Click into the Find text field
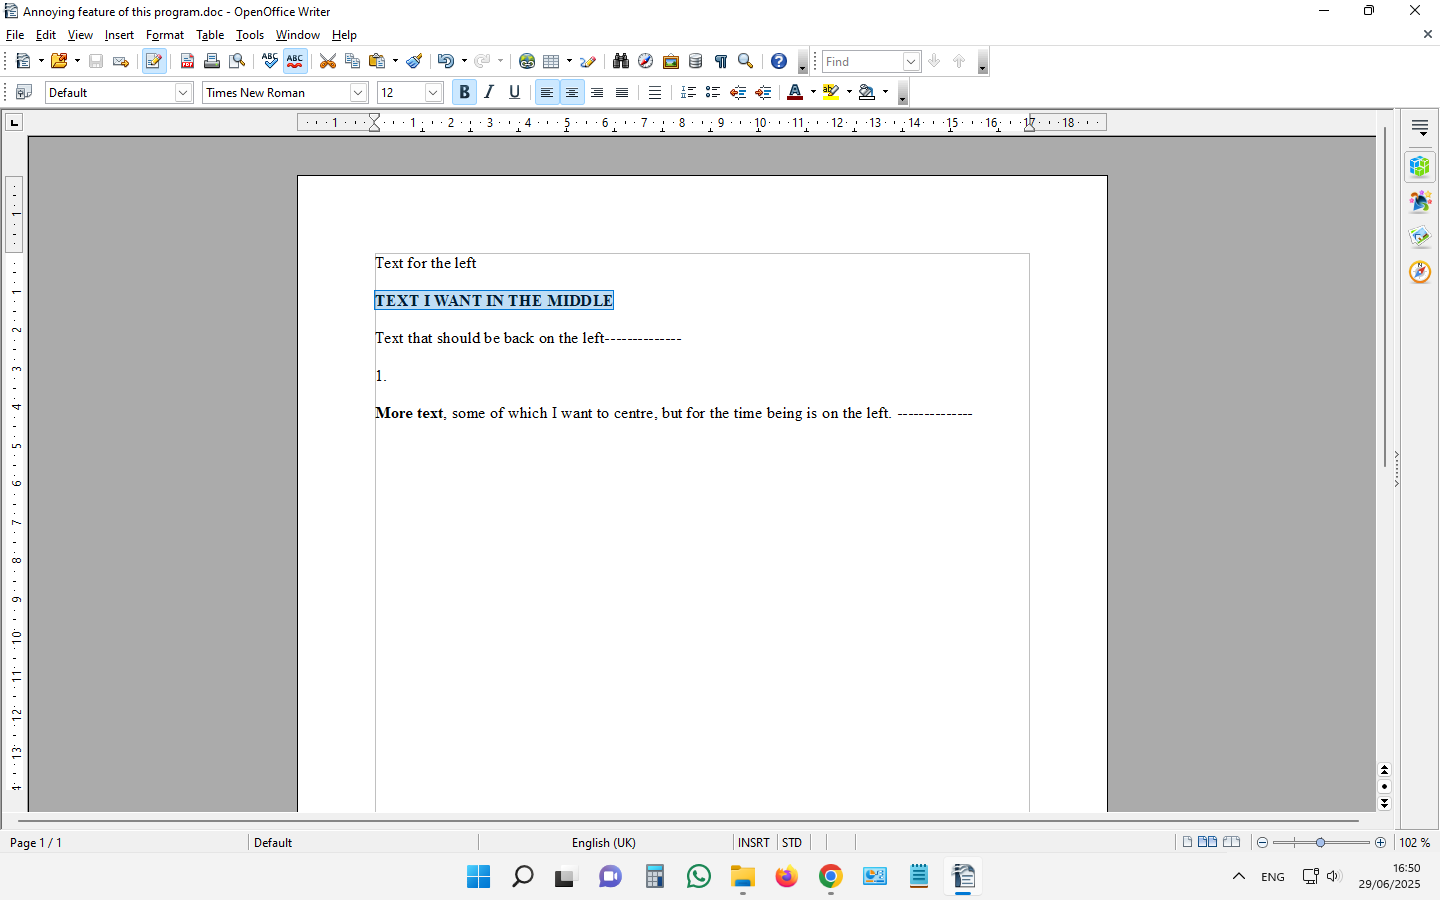 (x=863, y=61)
